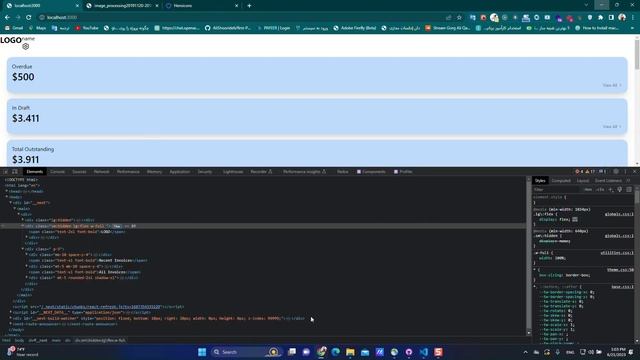
Task: Open the Application tab in DevTools
Action: [180, 172]
